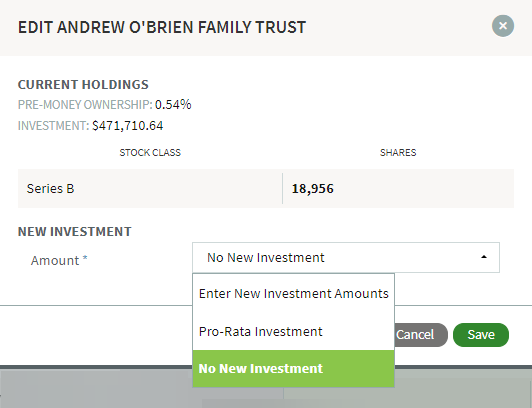The height and width of the screenshot is (408, 532).
Task: Click the Pre-Money Ownership label
Action: tap(85, 105)
